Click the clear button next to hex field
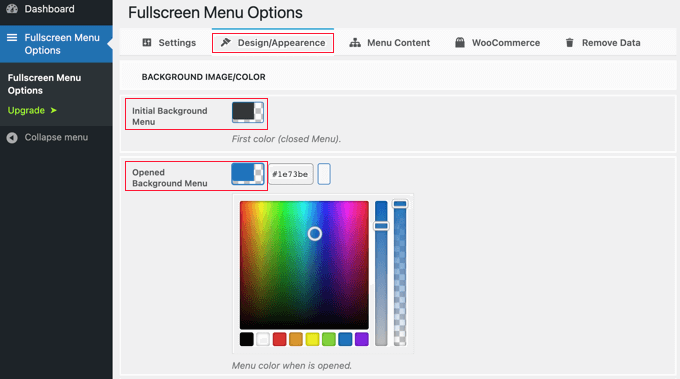This screenshot has height=379, width=680. coord(324,174)
